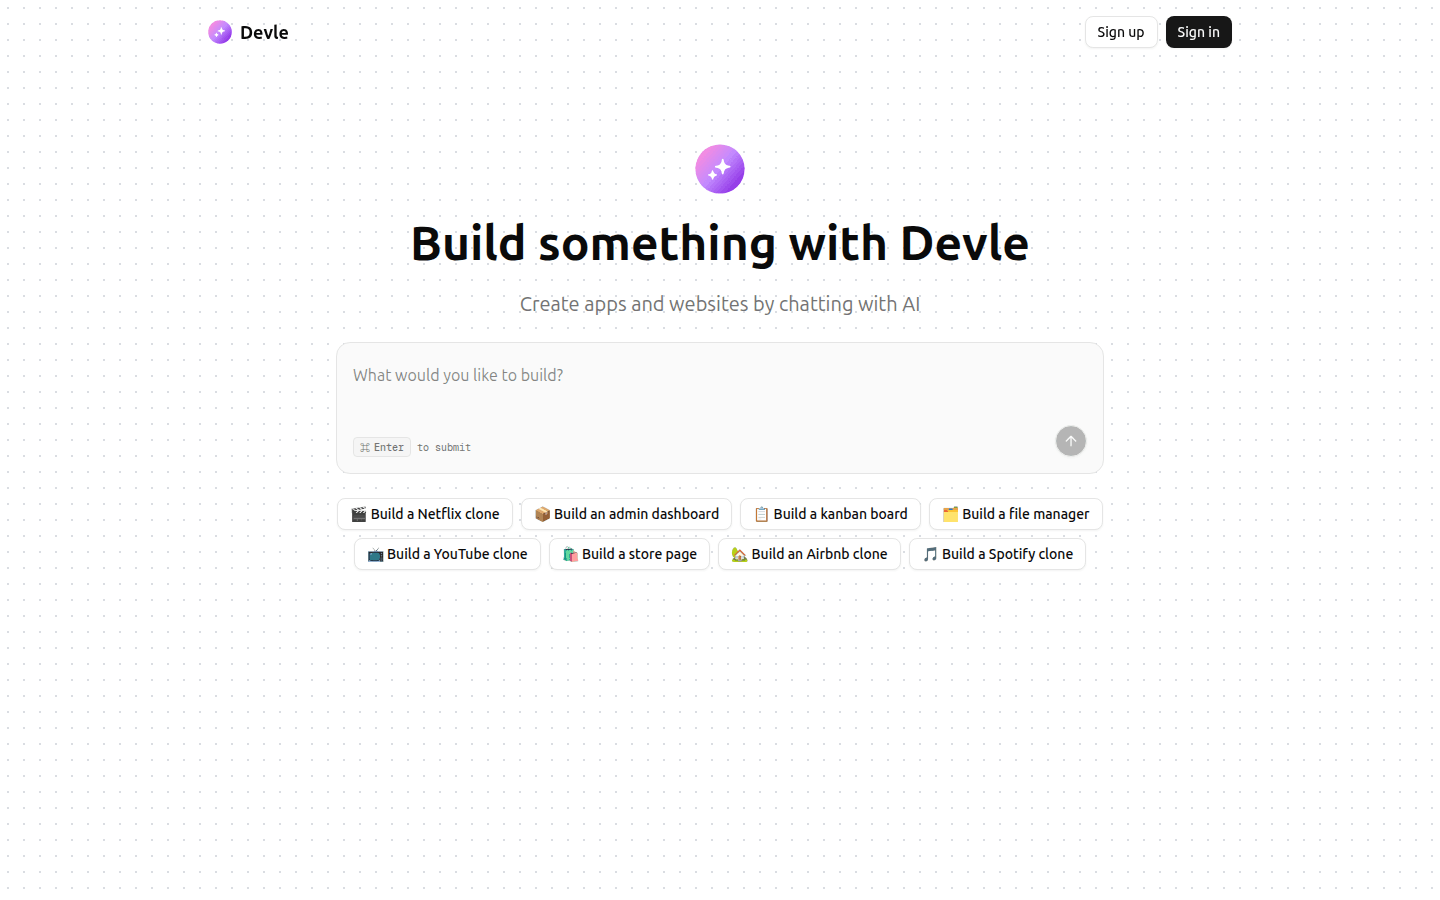Click the 'to submit' hint text

[444, 447]
